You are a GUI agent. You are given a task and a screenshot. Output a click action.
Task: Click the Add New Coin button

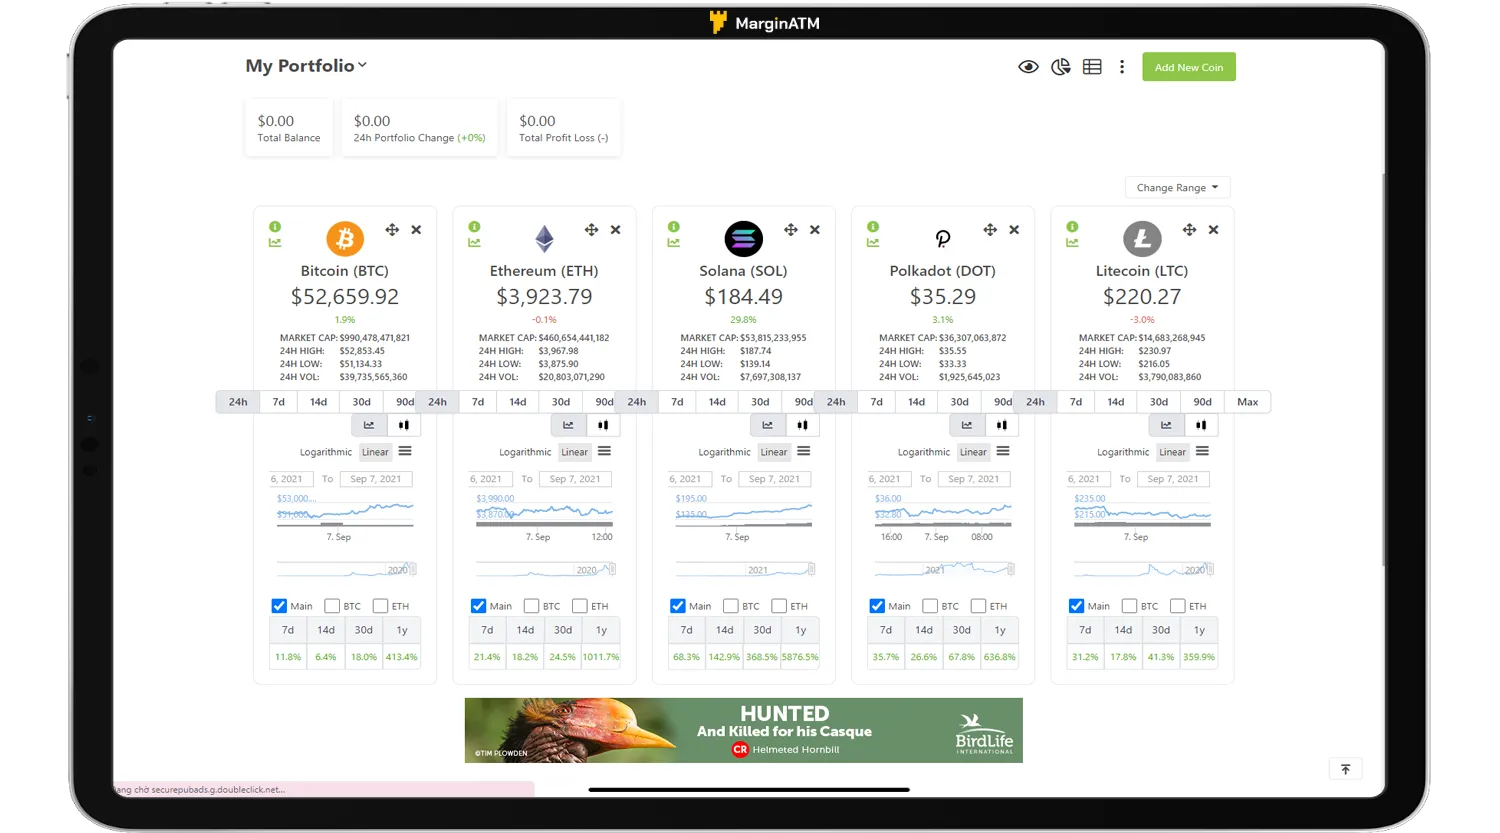coord(1189,67)
